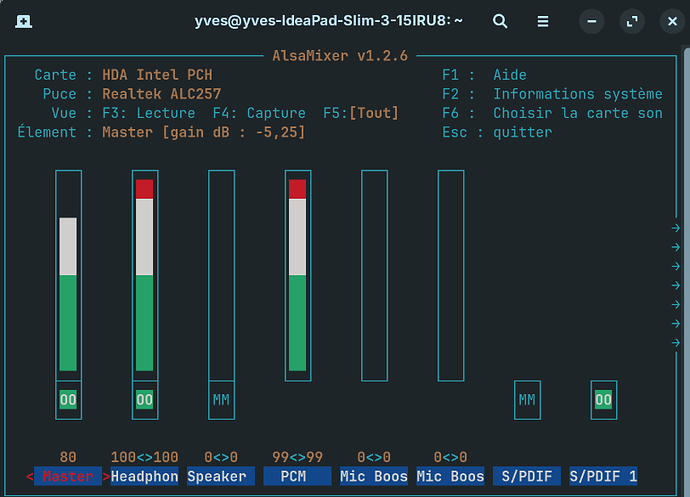Maximize the terminal window

click(x=632, y=21)
